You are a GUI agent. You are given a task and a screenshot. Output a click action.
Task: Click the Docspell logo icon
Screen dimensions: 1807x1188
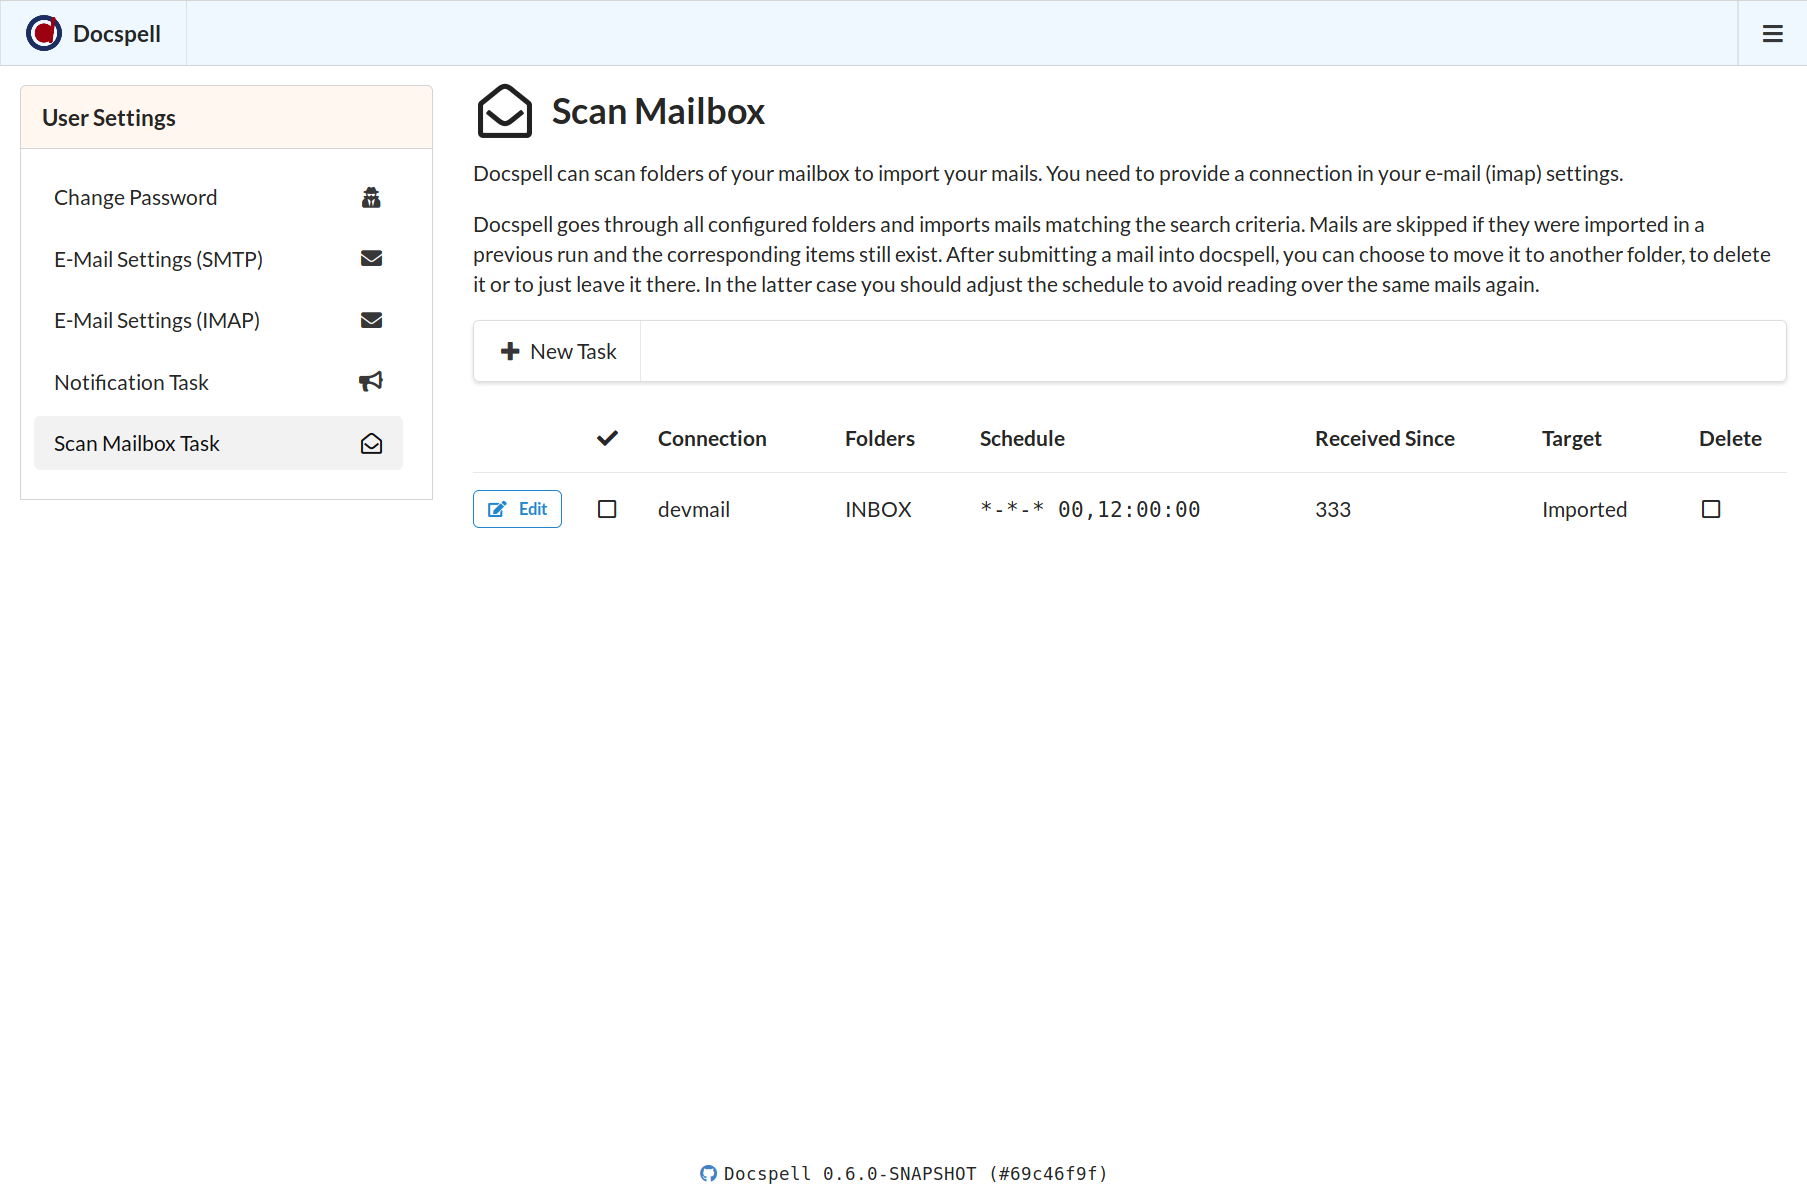click(44, 34)
